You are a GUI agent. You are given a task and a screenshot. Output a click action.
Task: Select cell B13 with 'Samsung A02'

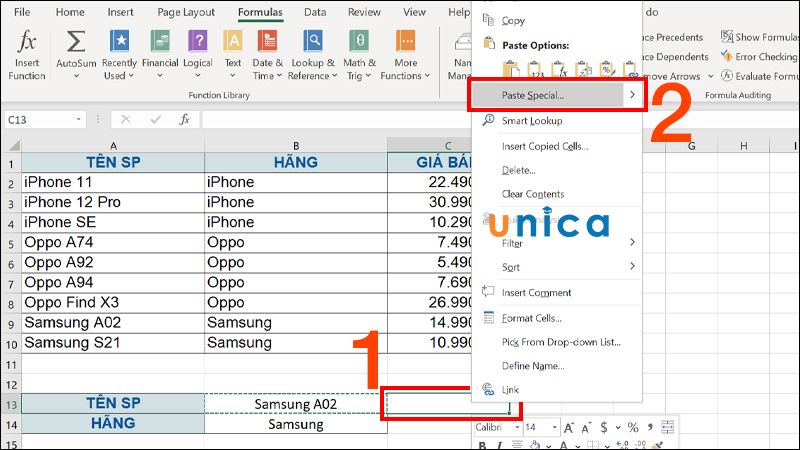click(x=296, y=404)
